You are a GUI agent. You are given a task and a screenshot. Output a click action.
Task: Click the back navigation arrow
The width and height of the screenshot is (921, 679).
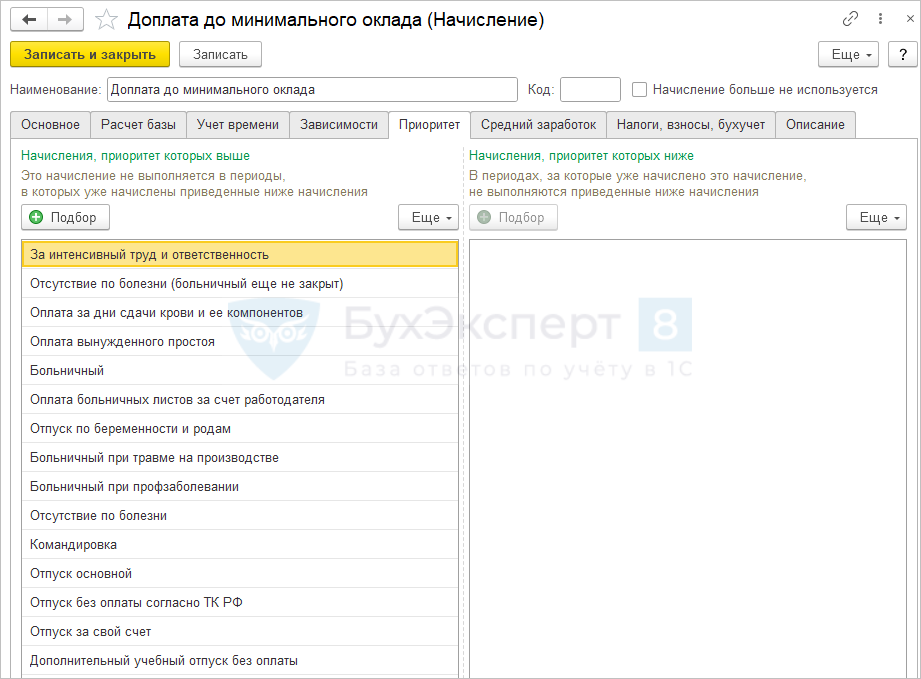(29, 20)
